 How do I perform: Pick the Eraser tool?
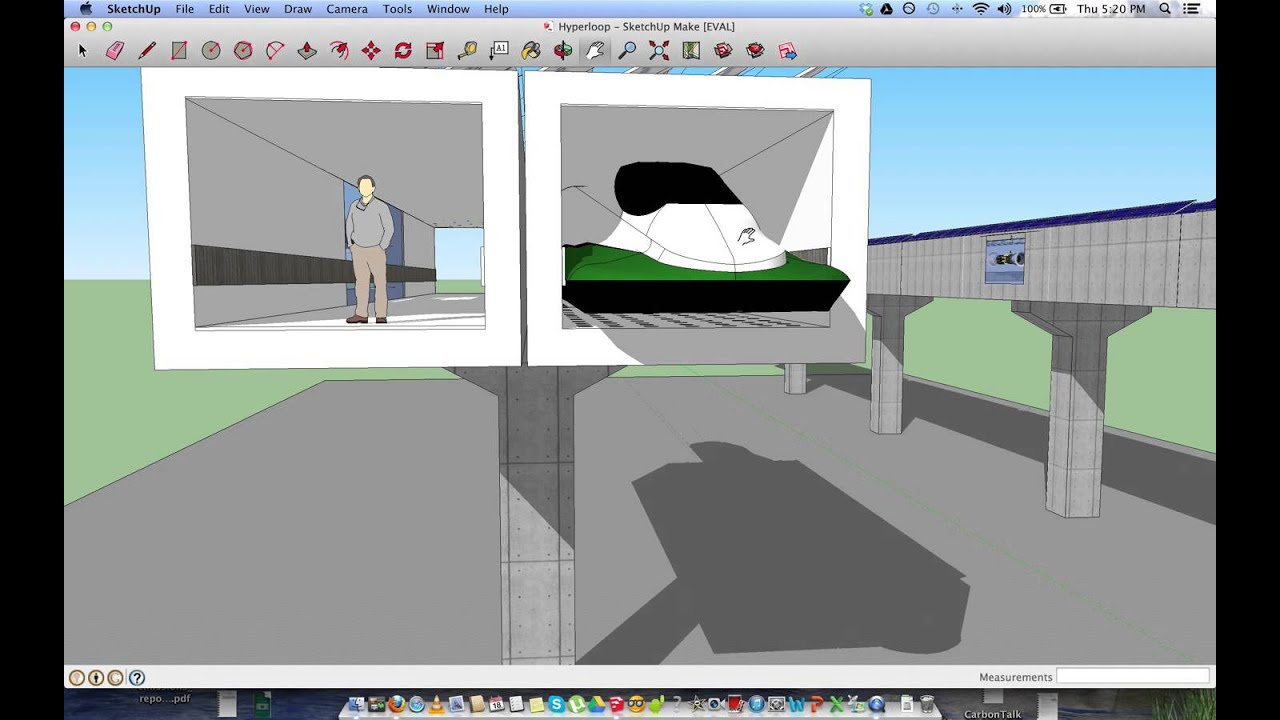click(x=115, y=50)
